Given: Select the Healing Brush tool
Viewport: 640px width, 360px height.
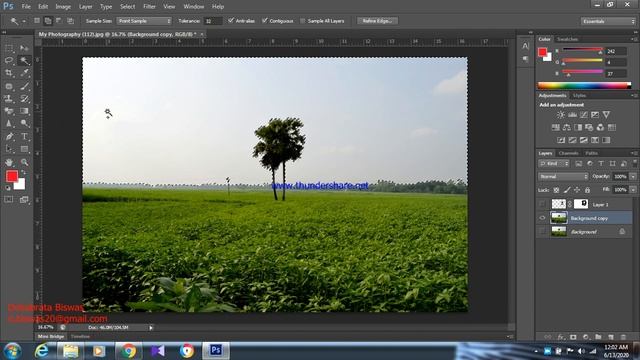Looking at the screenshot, I should [x=9, y=86].
